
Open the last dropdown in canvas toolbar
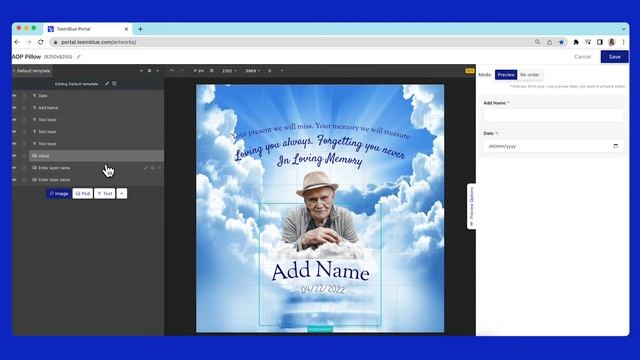(x=282, y=71)
